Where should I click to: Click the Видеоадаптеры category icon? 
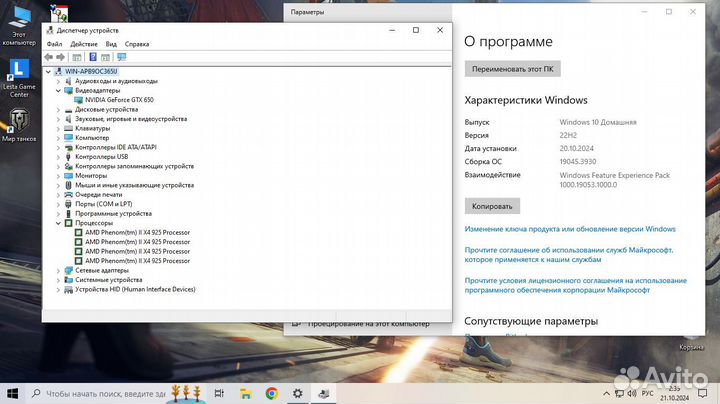pos(68,90)
